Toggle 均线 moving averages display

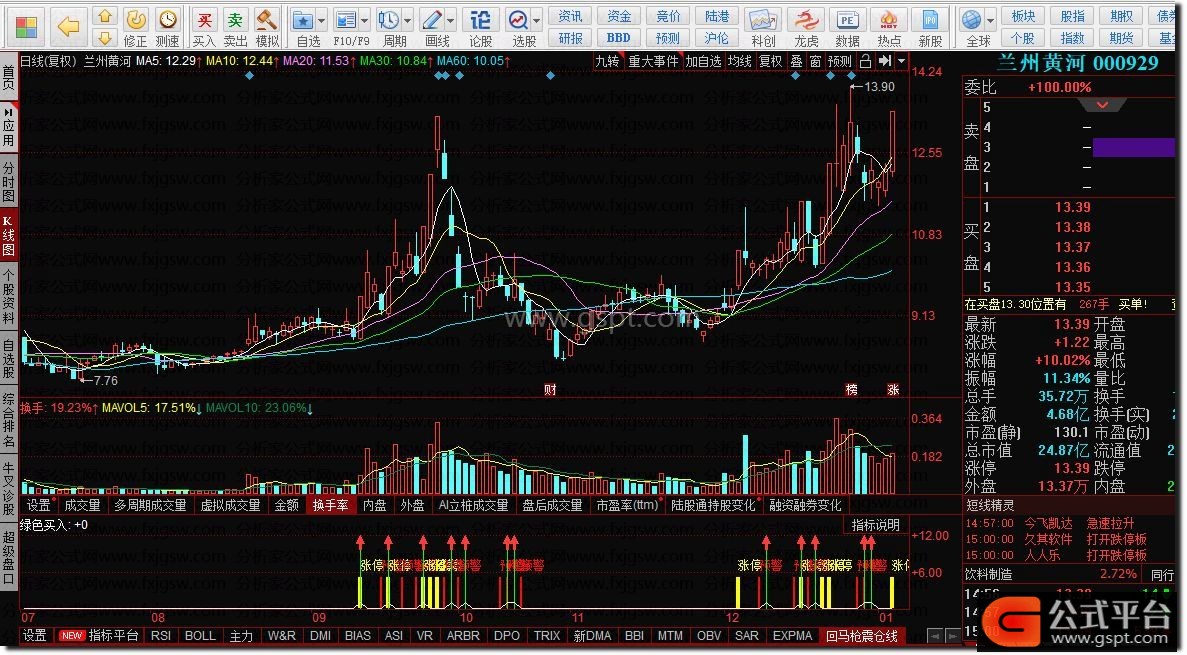[x=740, y=61]
